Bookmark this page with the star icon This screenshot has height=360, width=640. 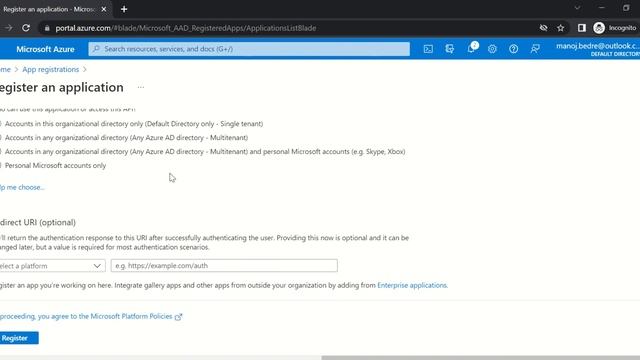coord(560,28)
